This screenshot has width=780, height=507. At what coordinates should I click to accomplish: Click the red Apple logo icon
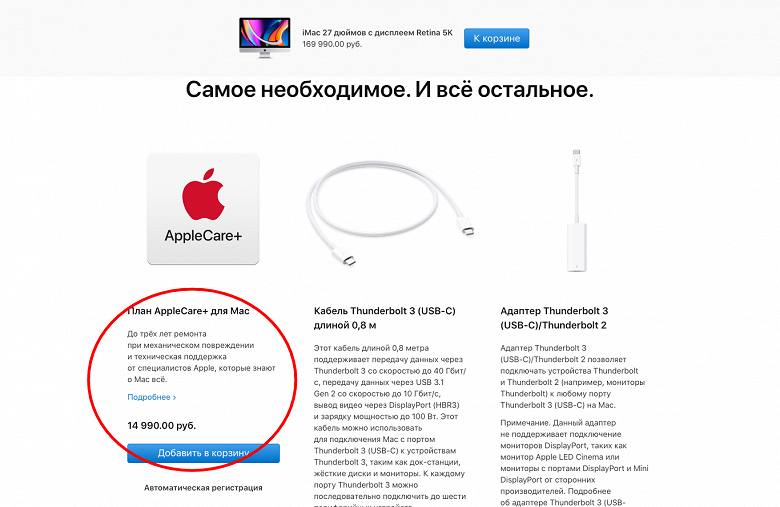click(x=203, y=194)
